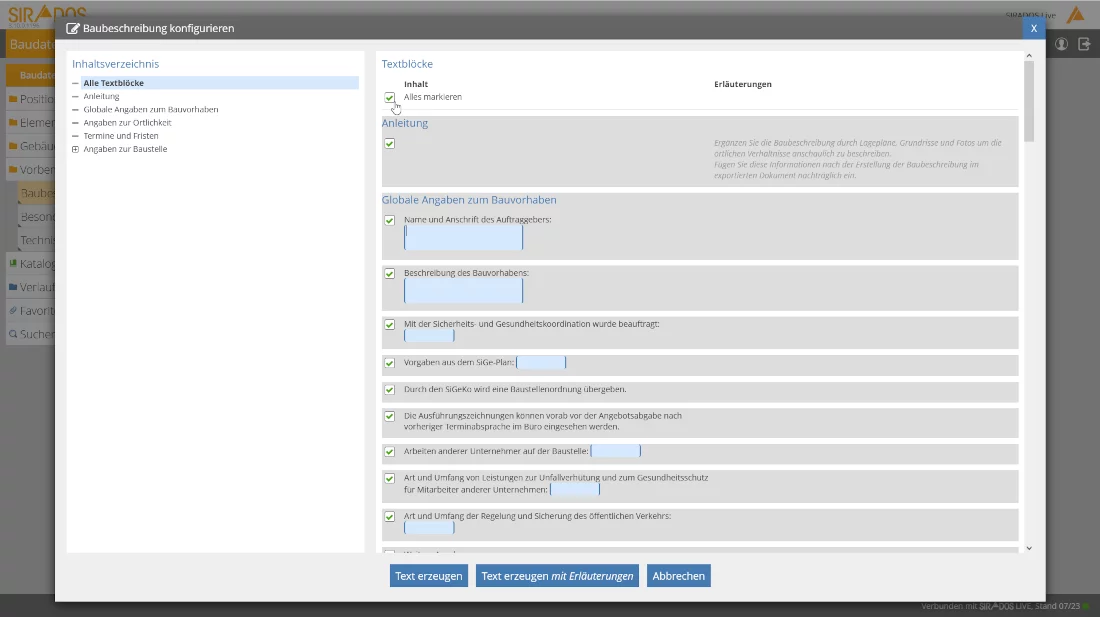This screenshot has width=1100, height=617.
Task: Open 'Angaben zur Örtlichkeit' entry
Action: point(127,123)
